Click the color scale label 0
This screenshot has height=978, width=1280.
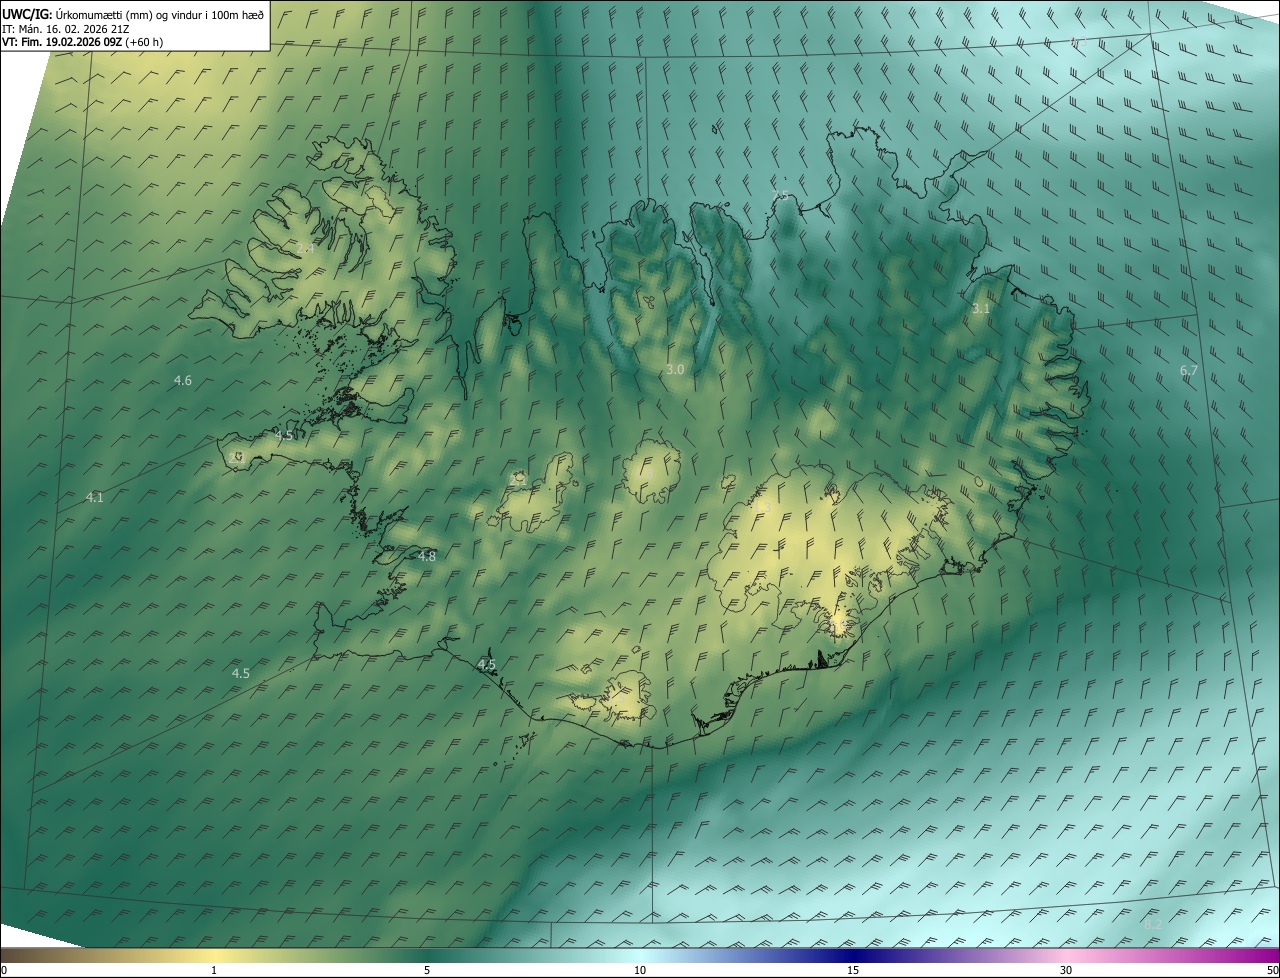point(4,970)
